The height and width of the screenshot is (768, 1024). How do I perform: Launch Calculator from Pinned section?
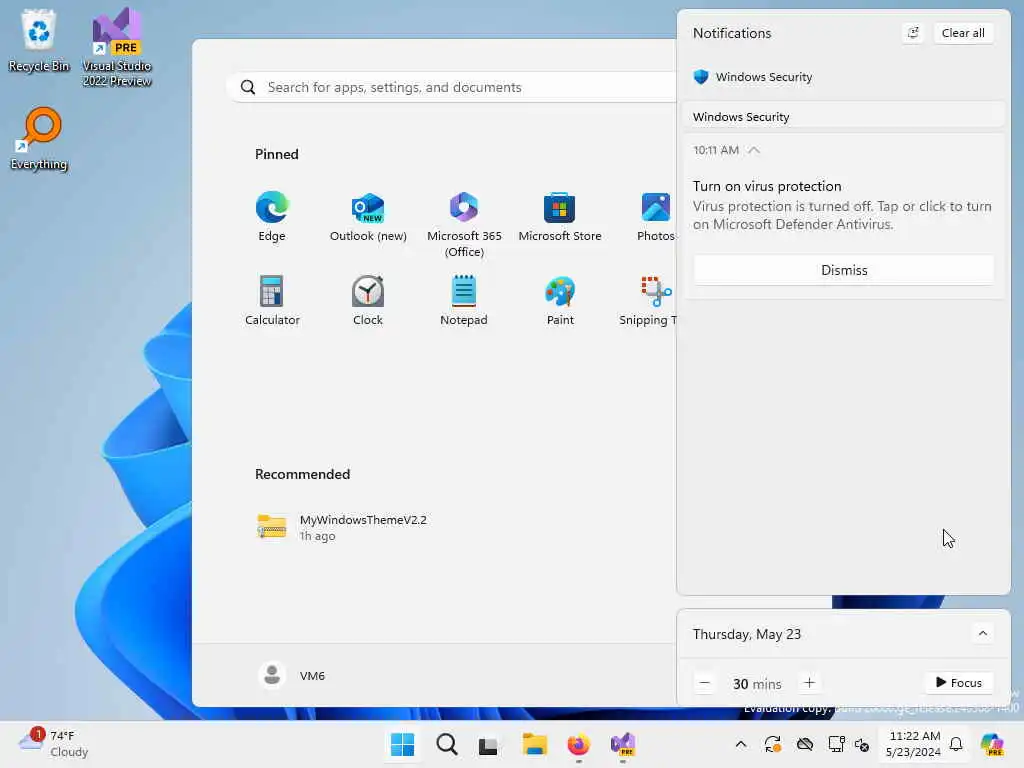pyautogui.click(x=272, y=301)
